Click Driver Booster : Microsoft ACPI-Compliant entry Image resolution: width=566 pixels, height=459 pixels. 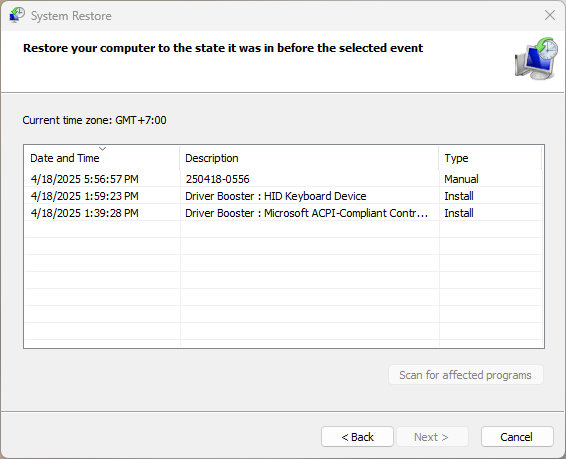coord(306,213)
